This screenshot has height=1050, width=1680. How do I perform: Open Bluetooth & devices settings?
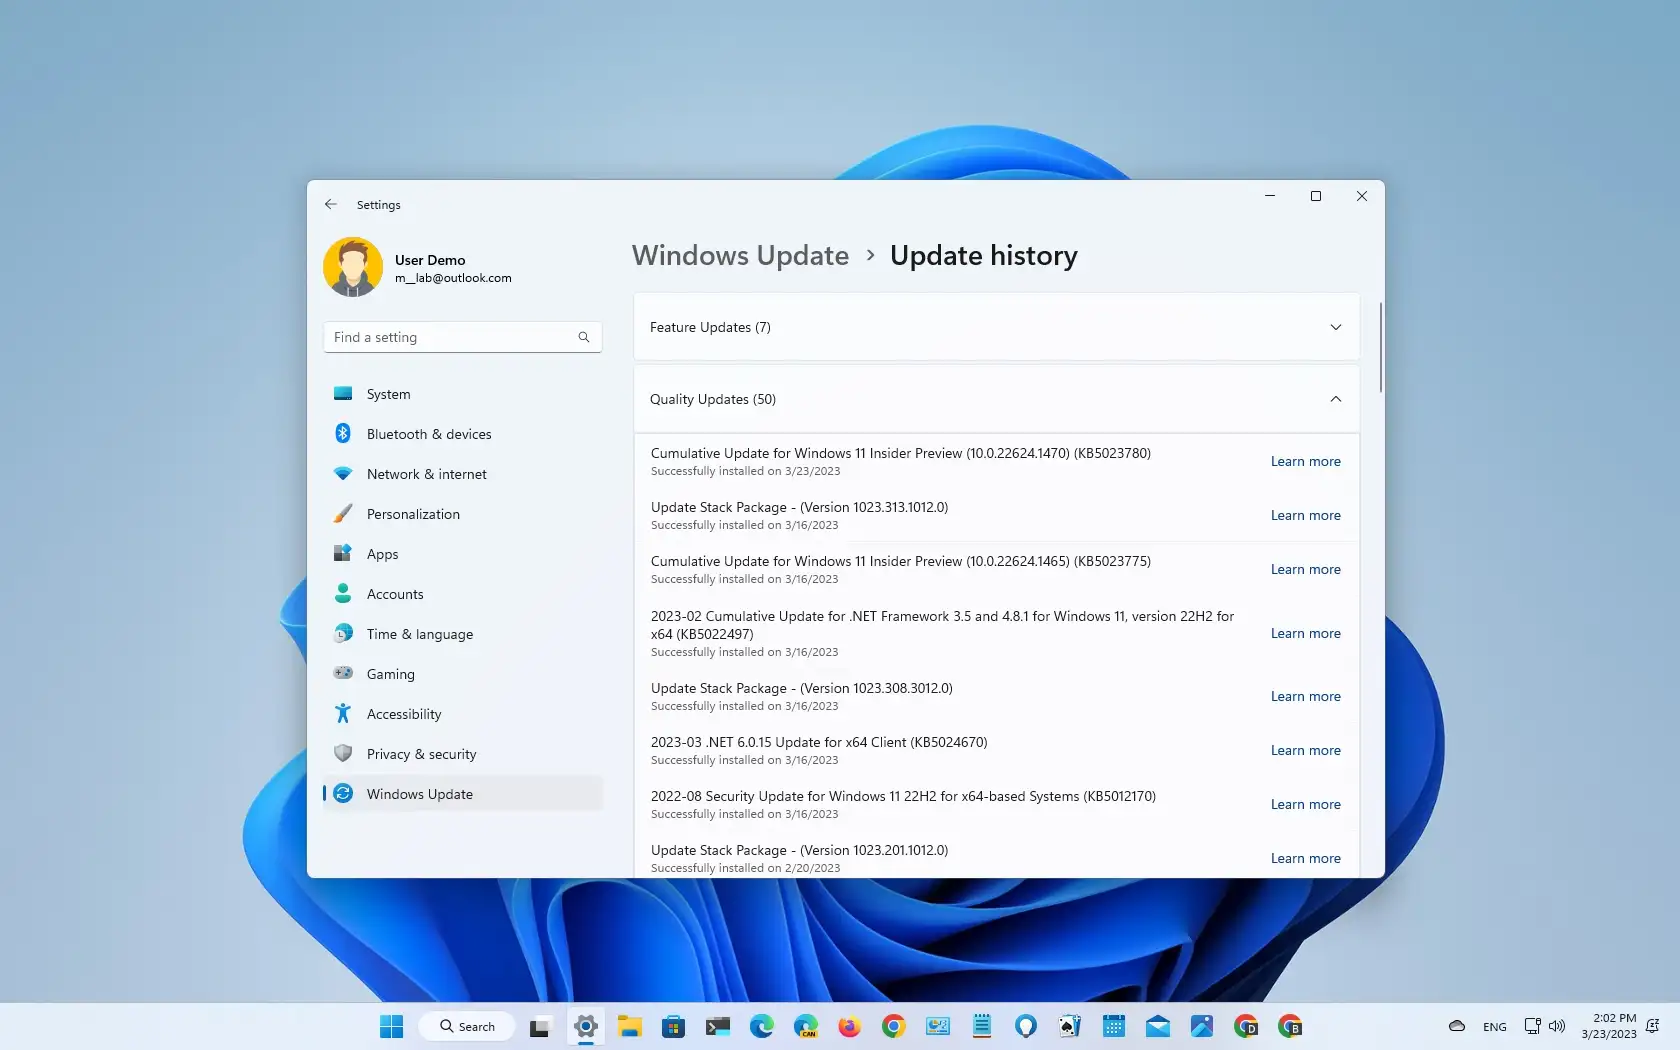(463, 434)
